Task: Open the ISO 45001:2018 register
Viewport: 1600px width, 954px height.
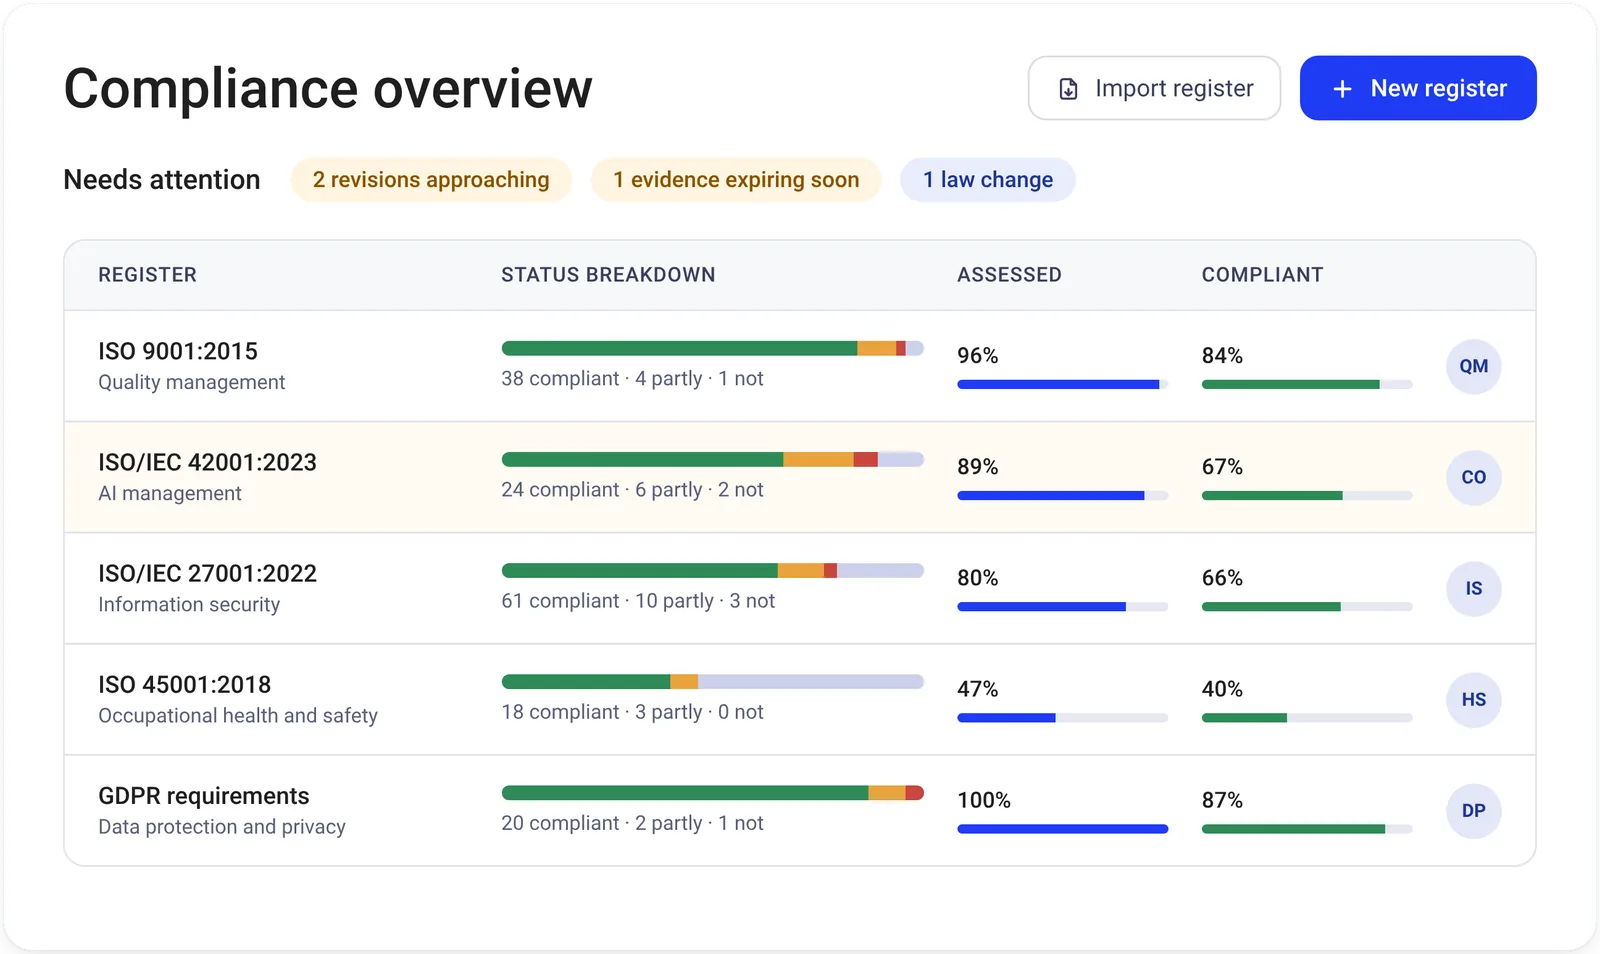Action: click(800, 699)
